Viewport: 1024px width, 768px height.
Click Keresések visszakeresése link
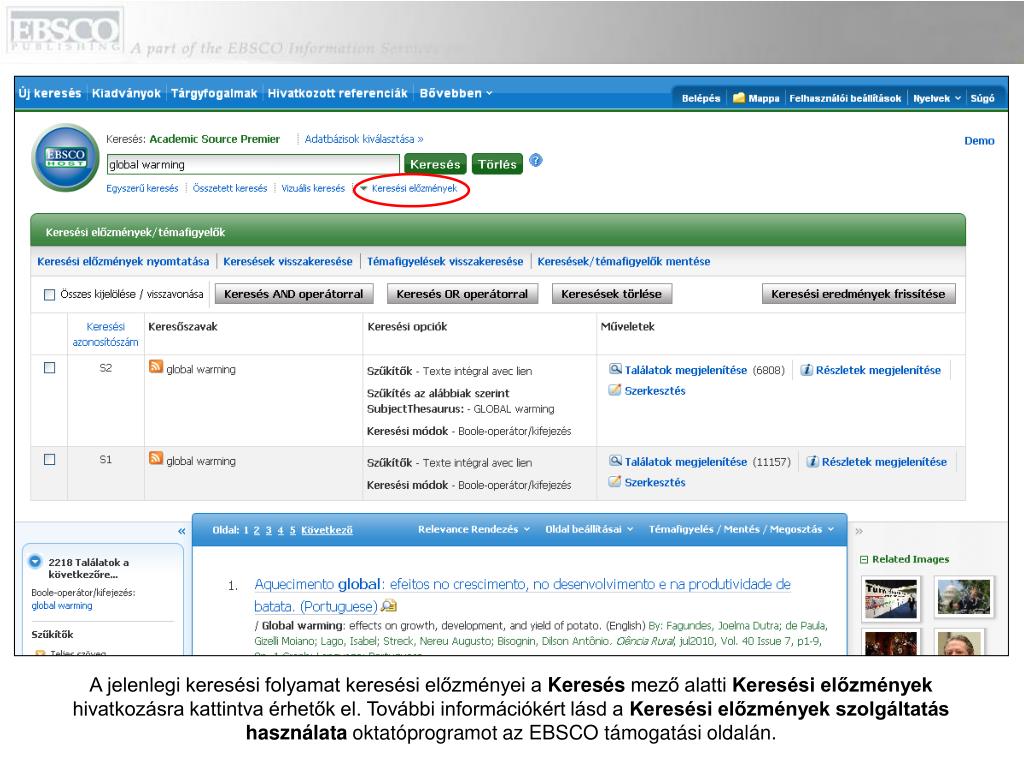[x=288, y=261]
